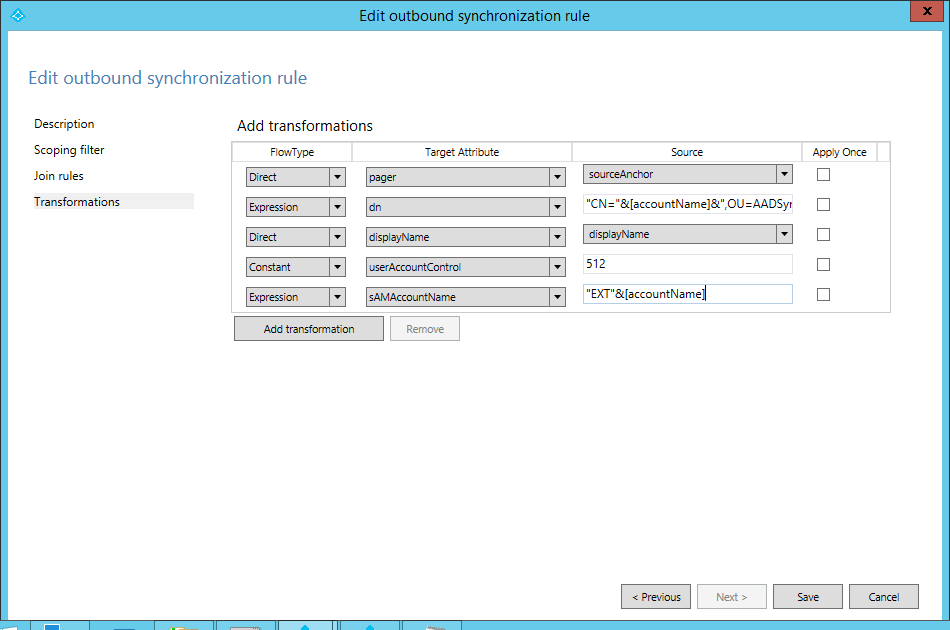Viewport: 950px width, 630px height.
Task: Expand the dn Target Attribute dropdown
Action: coord(557,207)
